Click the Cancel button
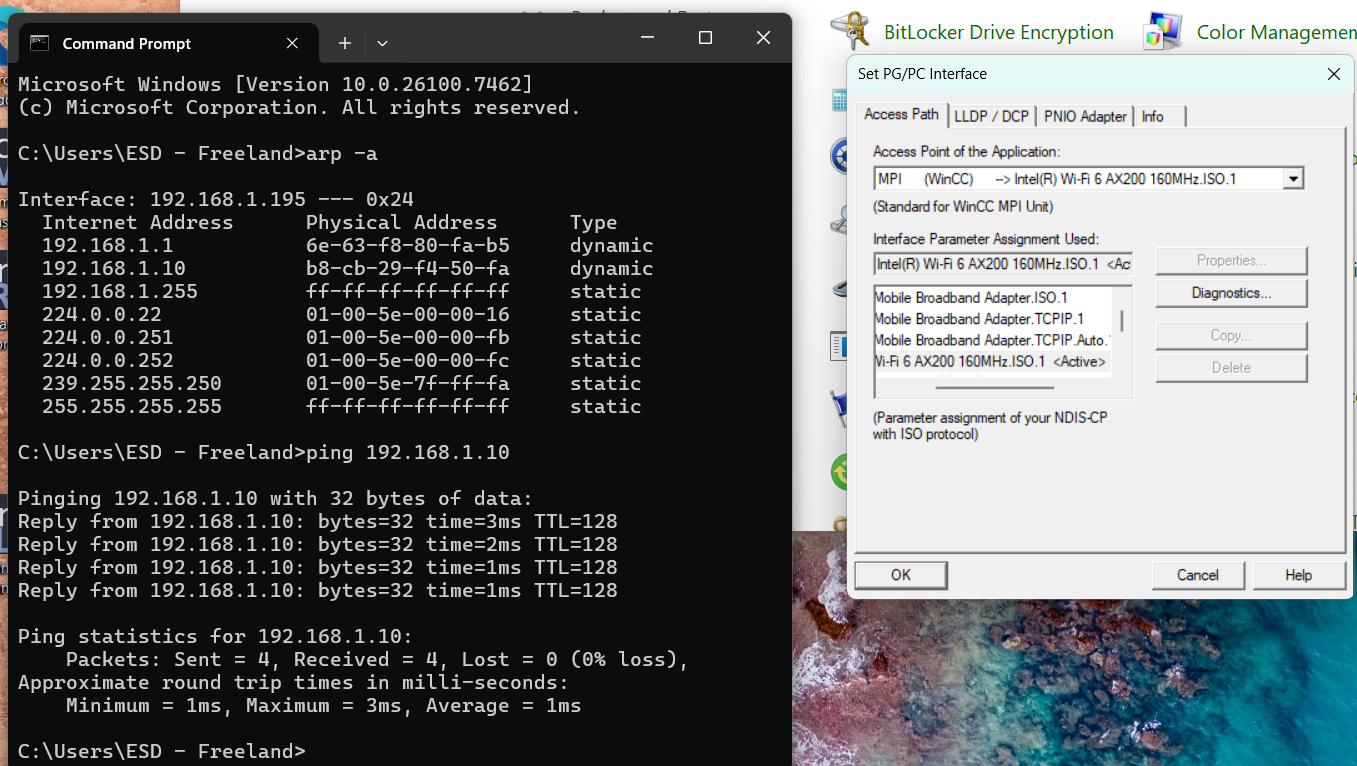The height and width of the screenshot is (766, 1357). (1197, 575)
